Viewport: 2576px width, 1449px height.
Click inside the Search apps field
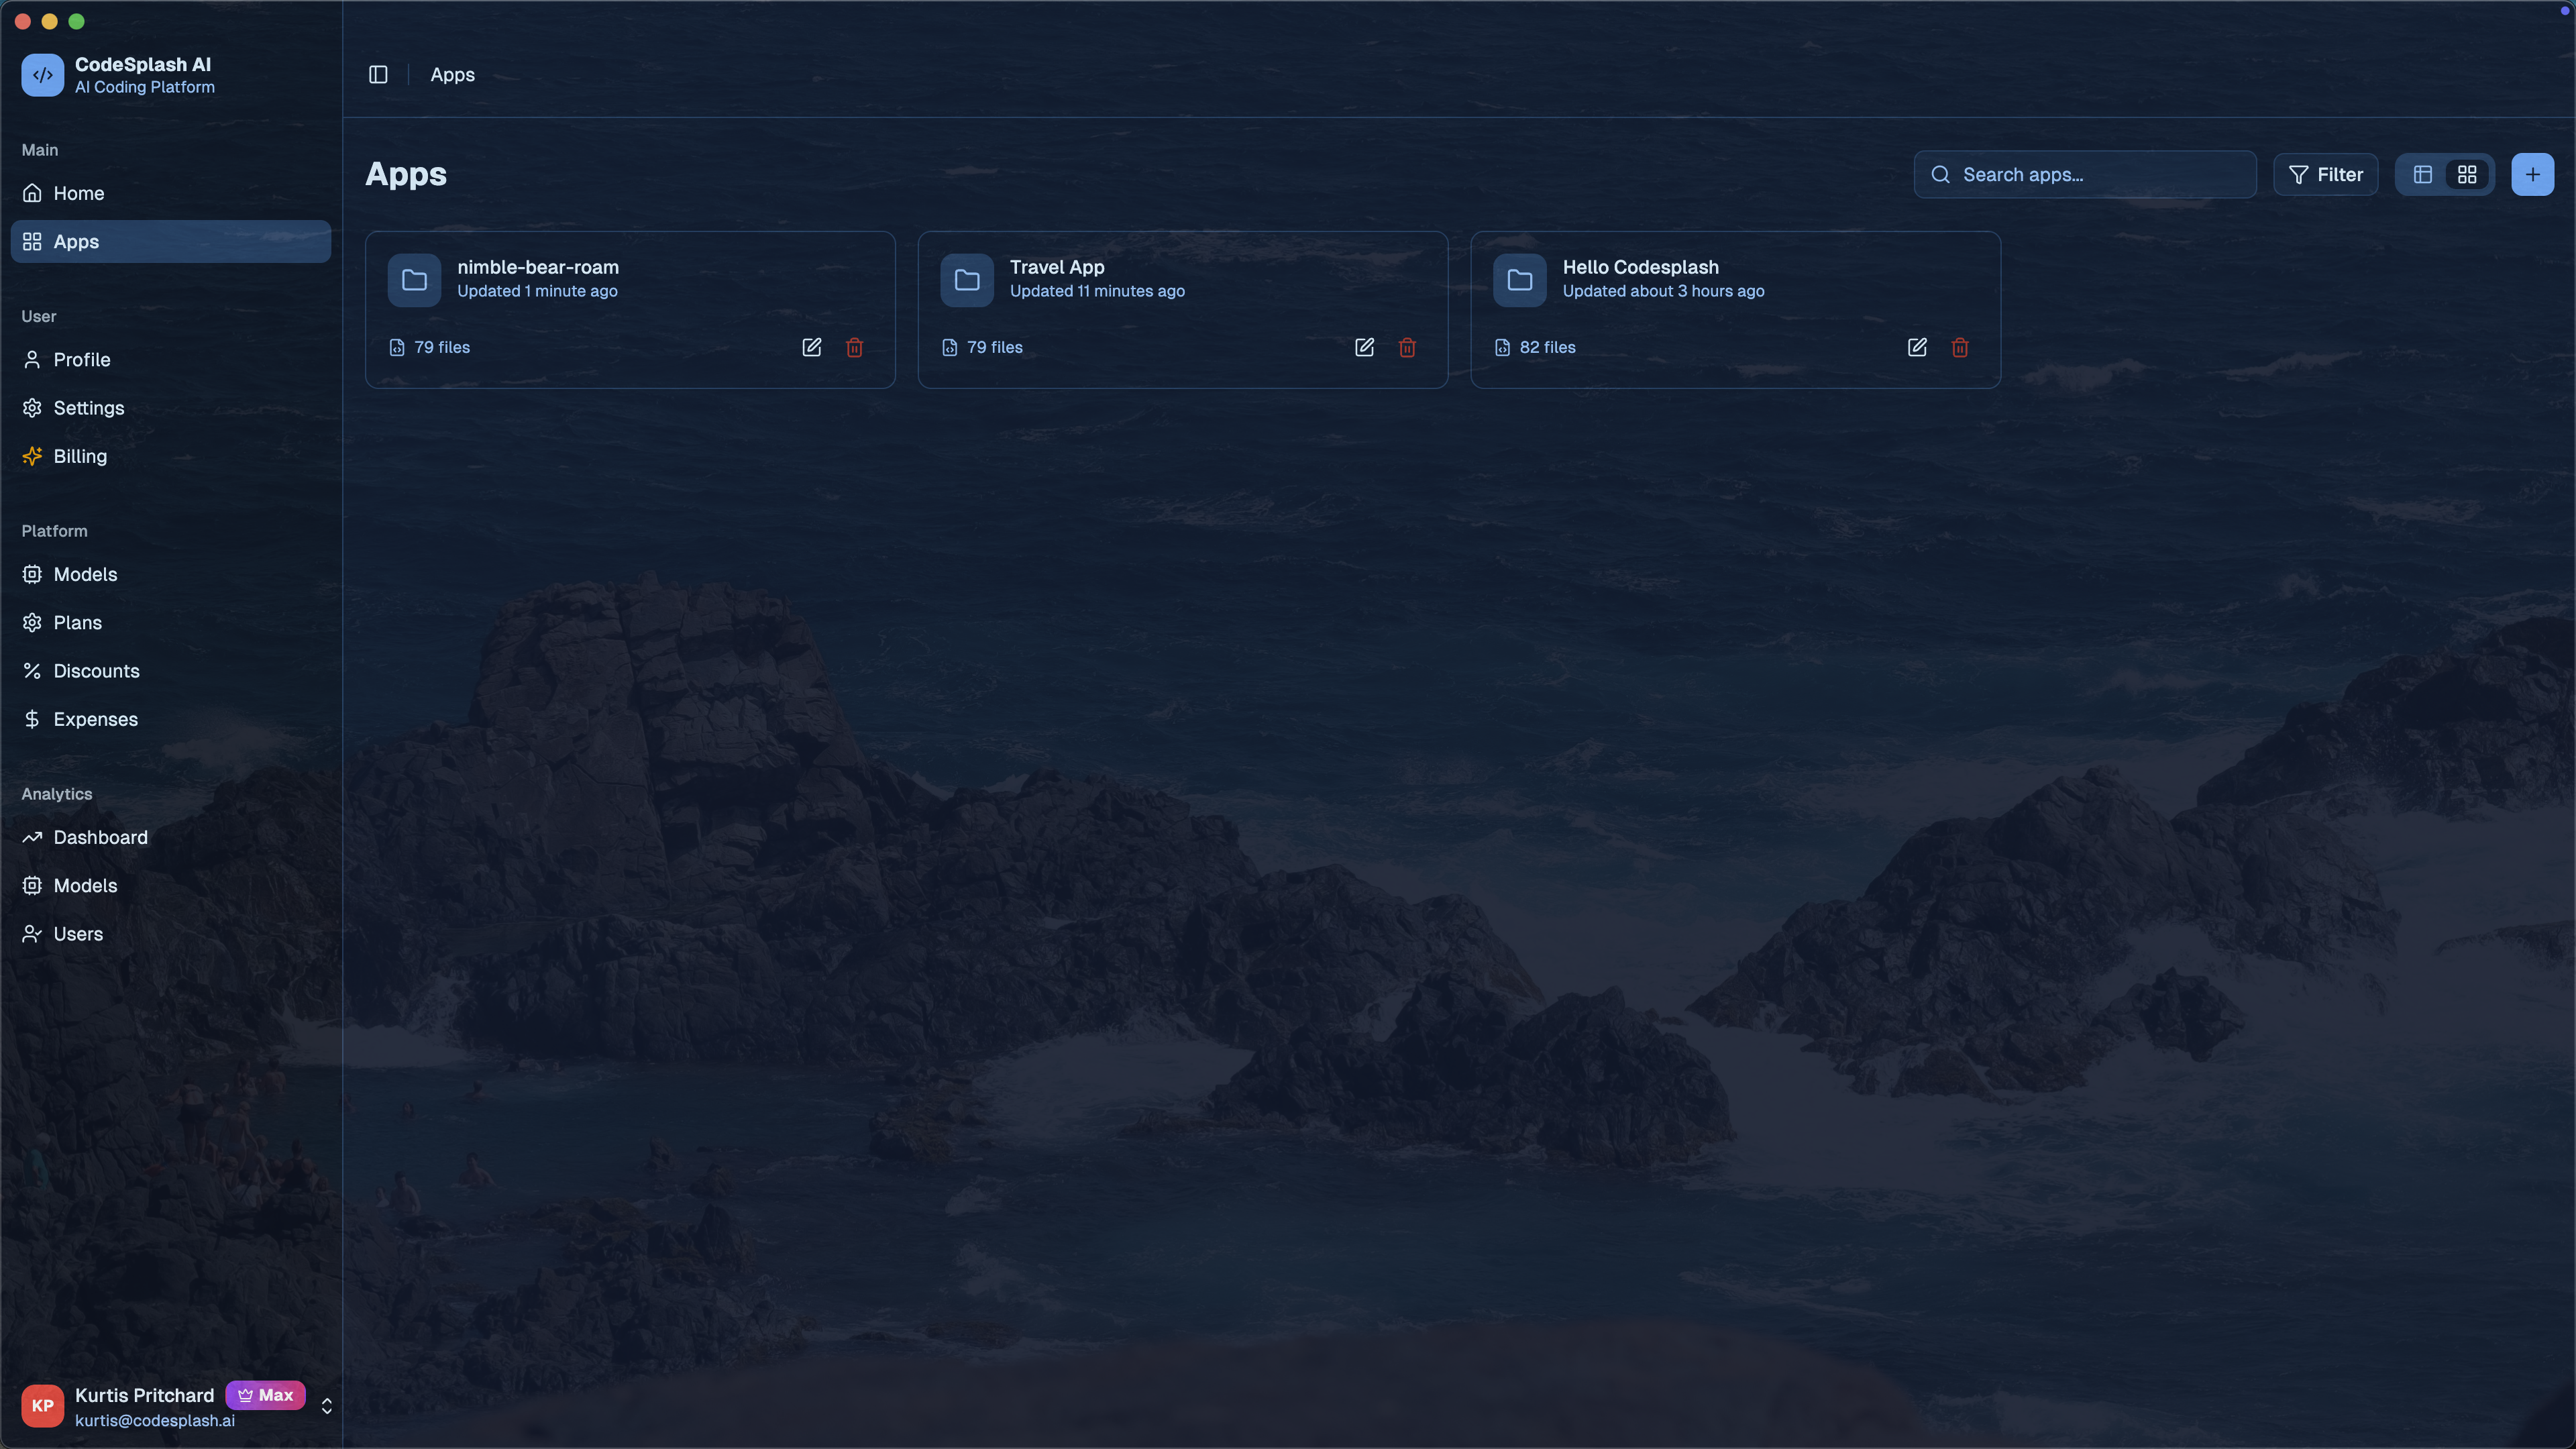tap(2084, 174)
